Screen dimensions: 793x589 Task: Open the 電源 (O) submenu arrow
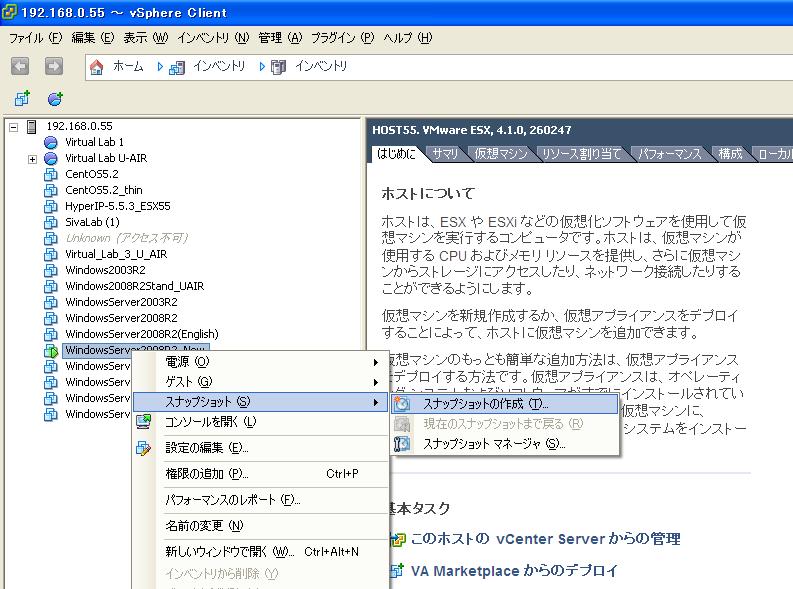(376, 362)
